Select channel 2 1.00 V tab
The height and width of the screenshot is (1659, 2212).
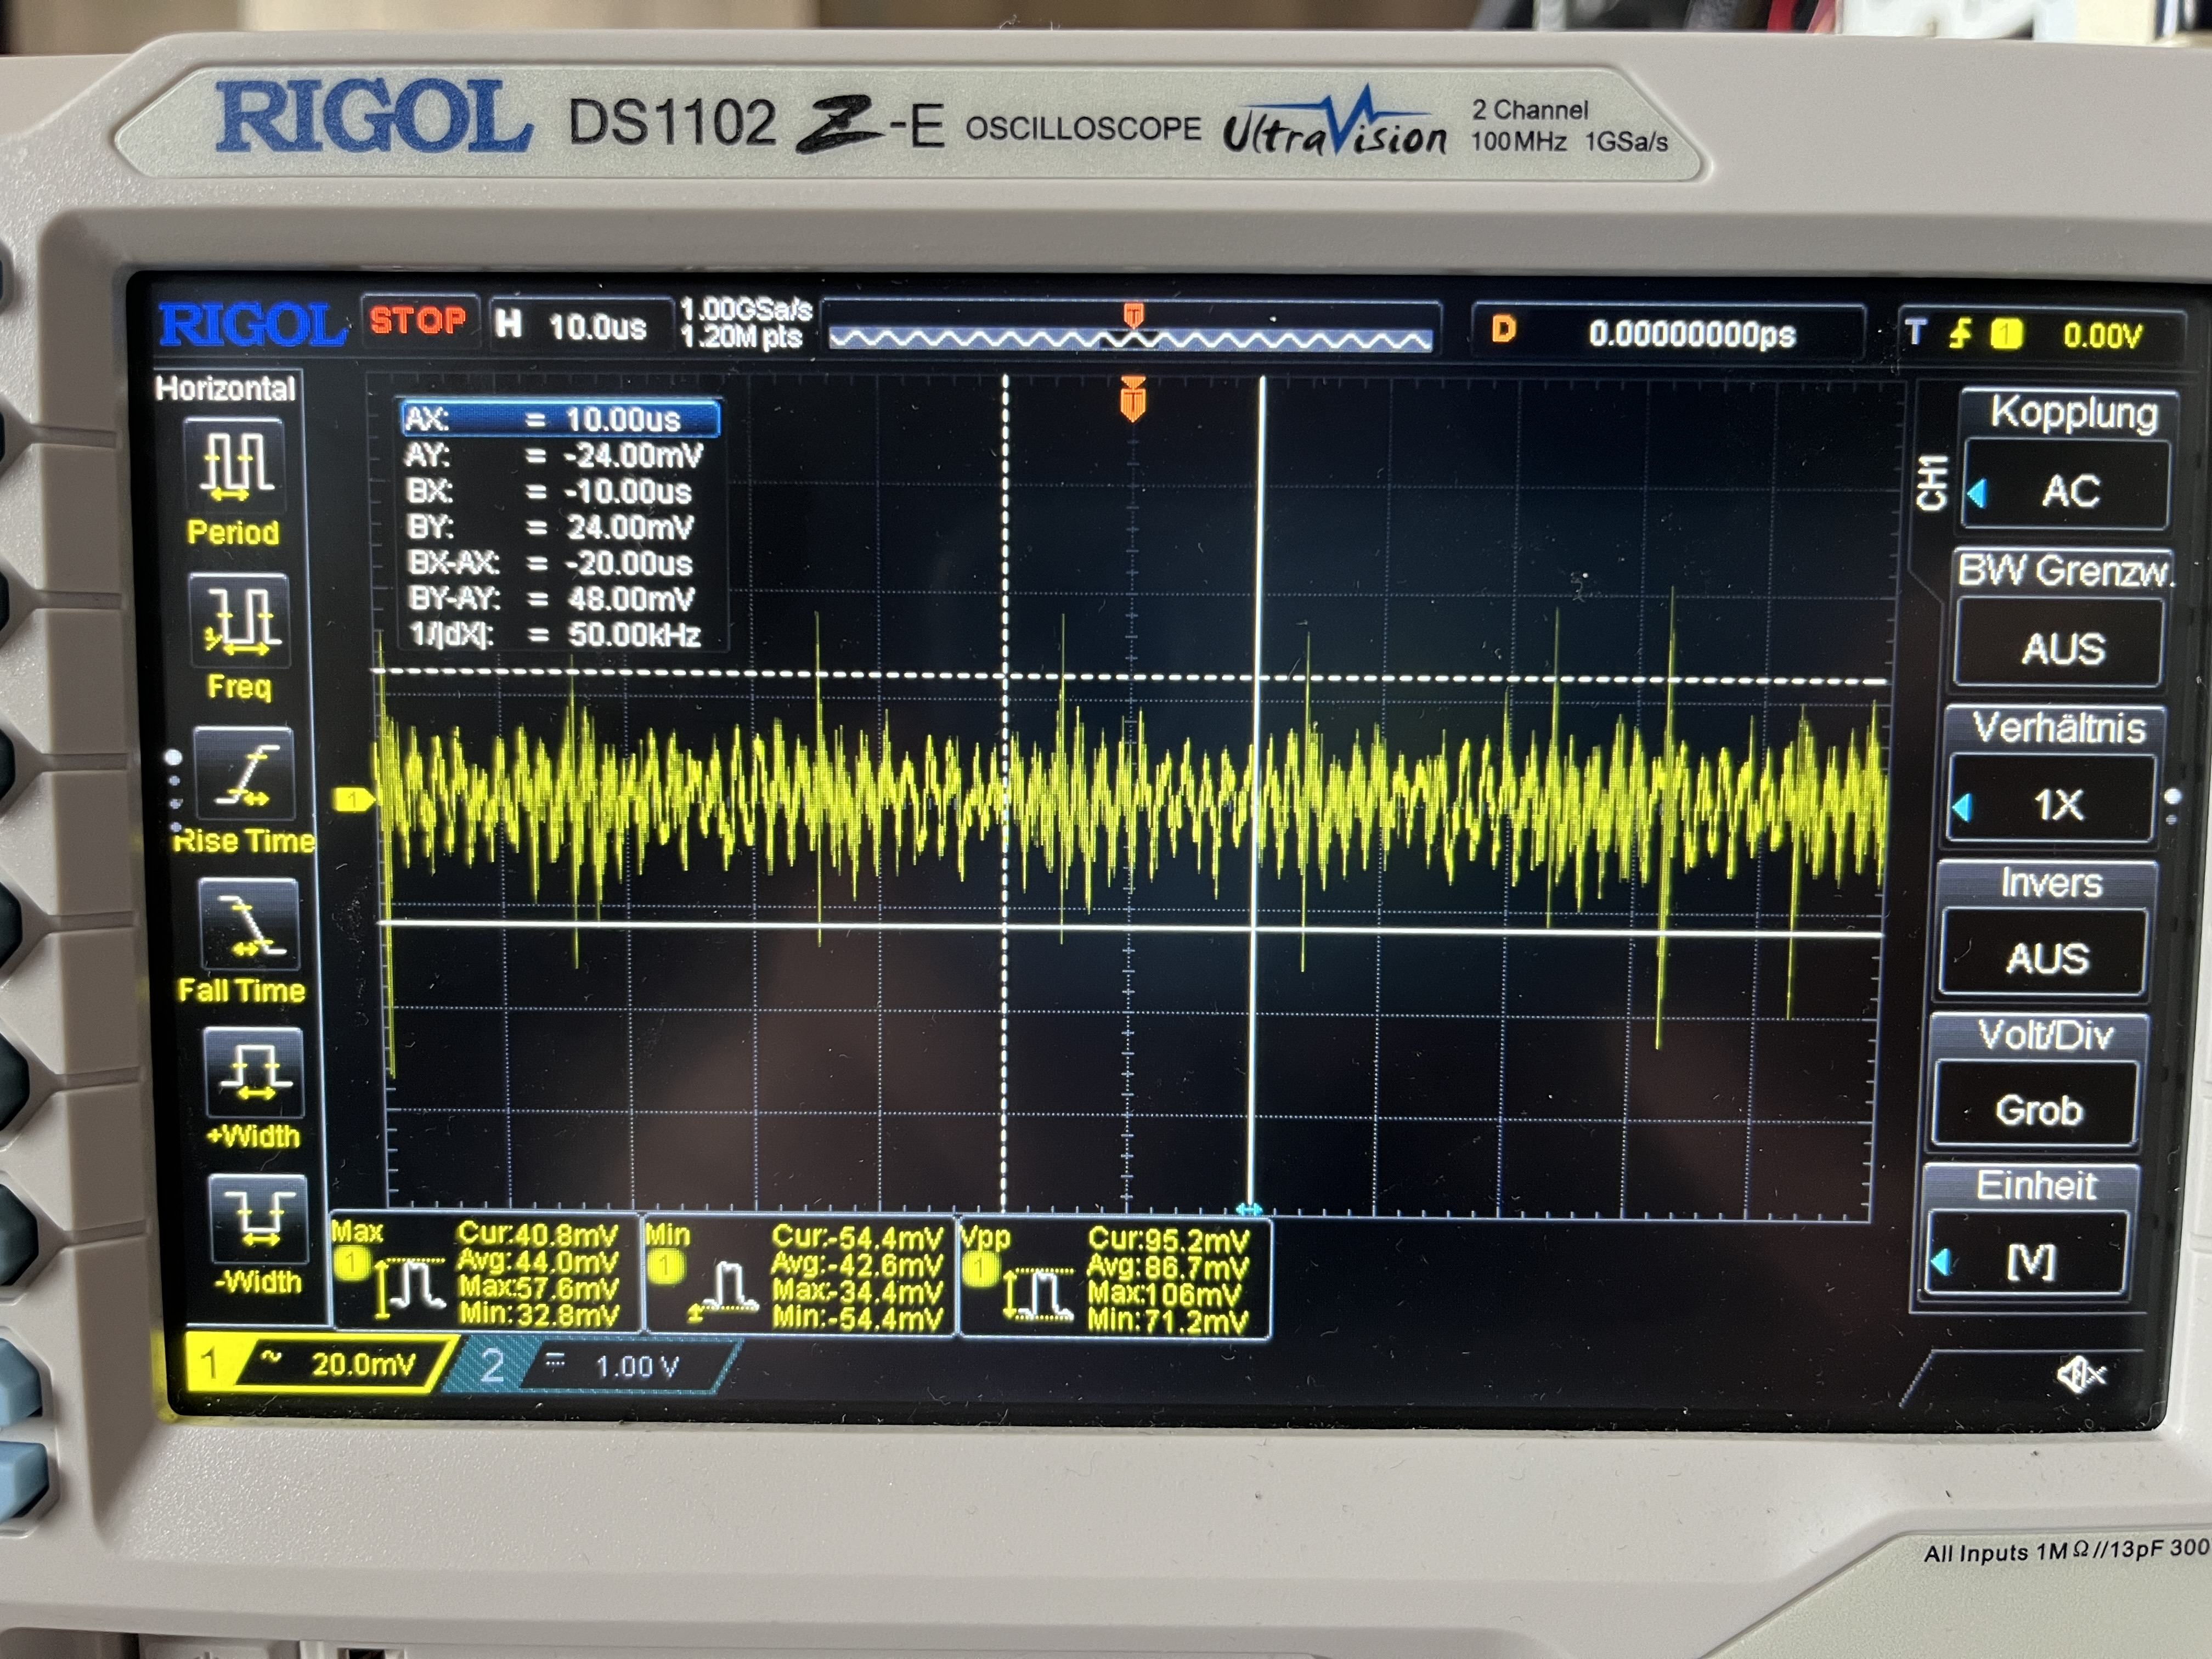pyautogui.click(x=600, y=1366)
